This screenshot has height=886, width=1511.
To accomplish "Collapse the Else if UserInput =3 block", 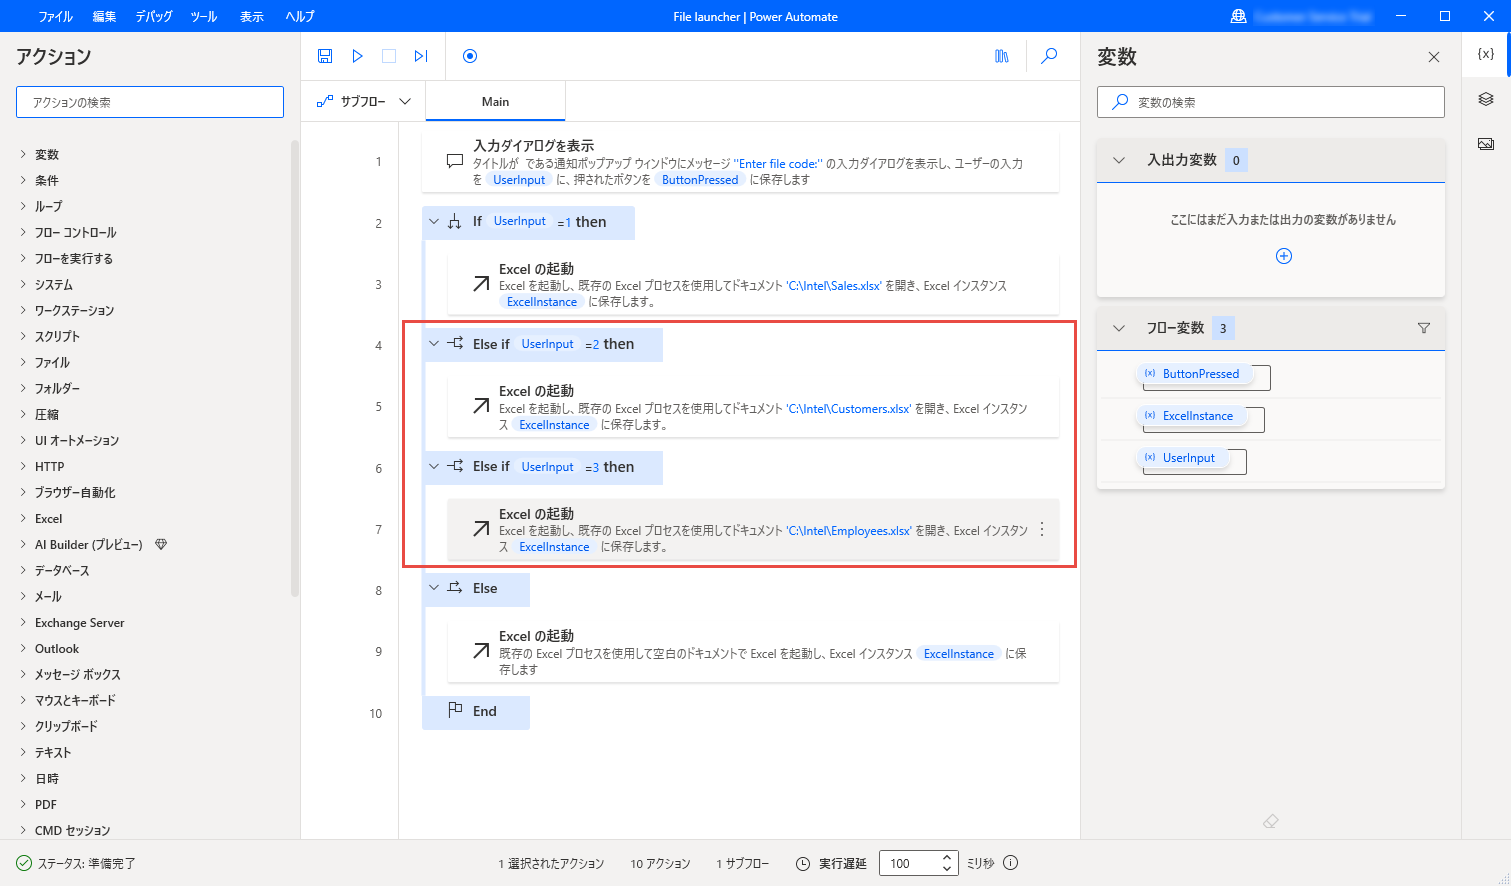I will [x=434, y=466].
